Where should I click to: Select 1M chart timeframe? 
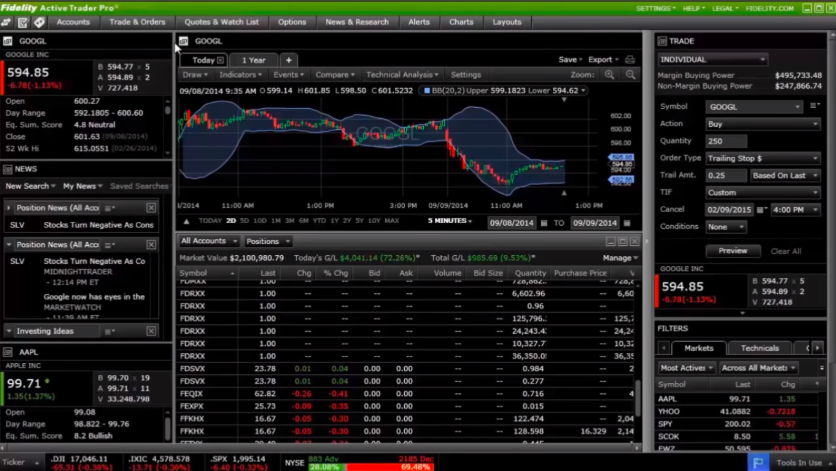point(276,221)
